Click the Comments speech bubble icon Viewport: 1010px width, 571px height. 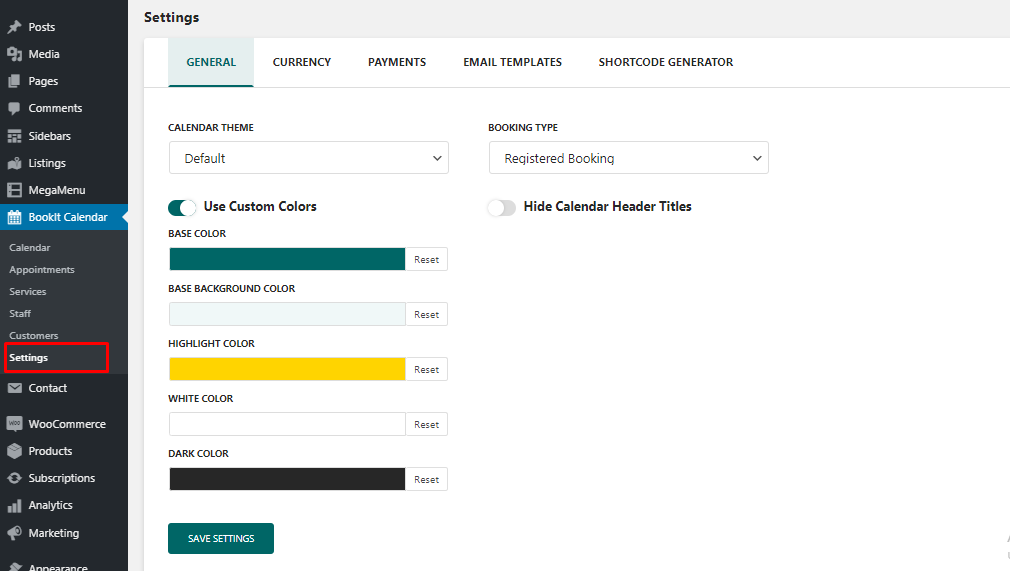click(x=14, y=108)
